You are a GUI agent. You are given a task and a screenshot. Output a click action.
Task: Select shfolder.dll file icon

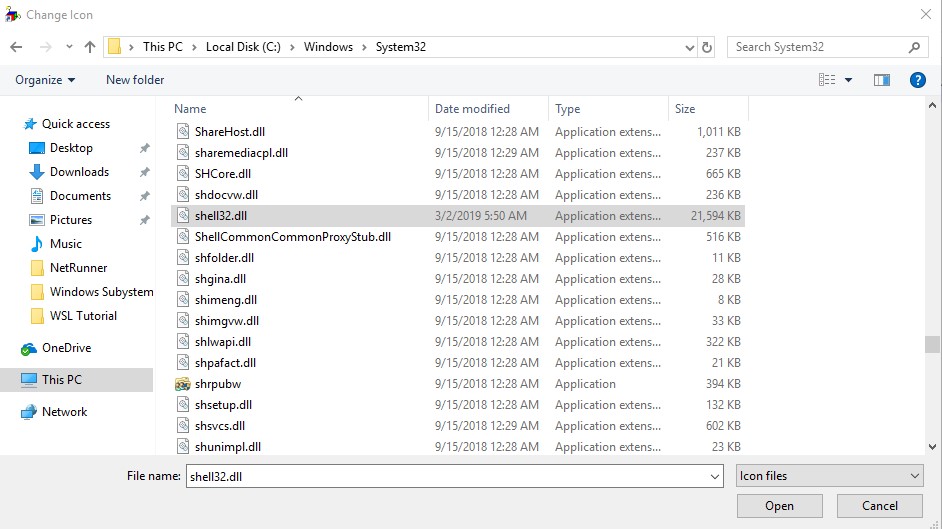183,258
